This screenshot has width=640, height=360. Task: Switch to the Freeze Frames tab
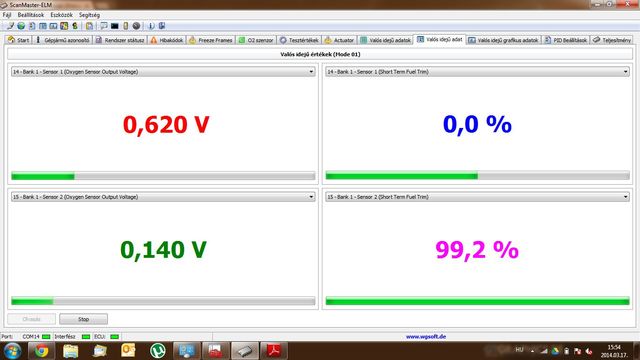pyautogui.click(x=211, y=40)
